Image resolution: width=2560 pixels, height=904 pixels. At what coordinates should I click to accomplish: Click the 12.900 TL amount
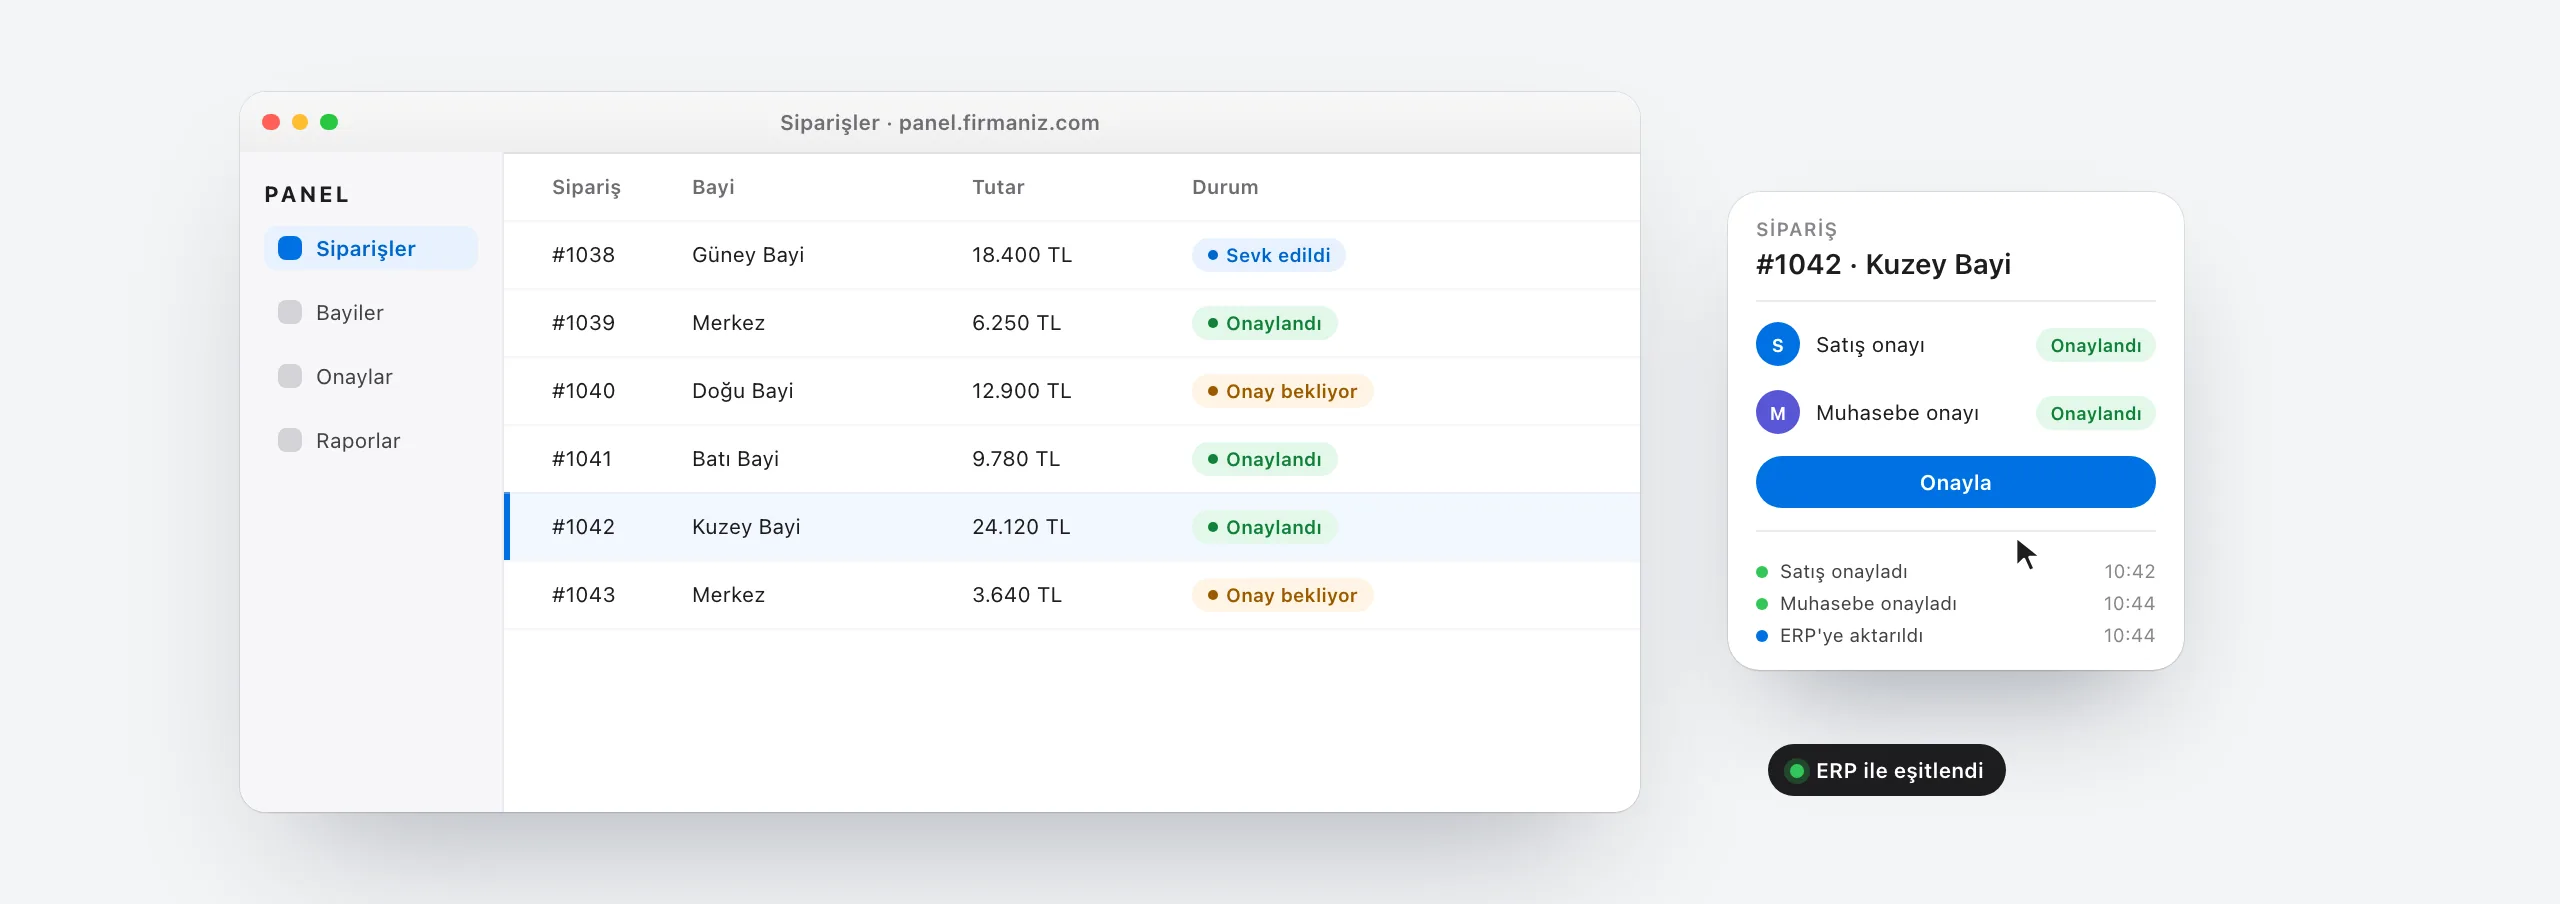(x=1021, y=391)
